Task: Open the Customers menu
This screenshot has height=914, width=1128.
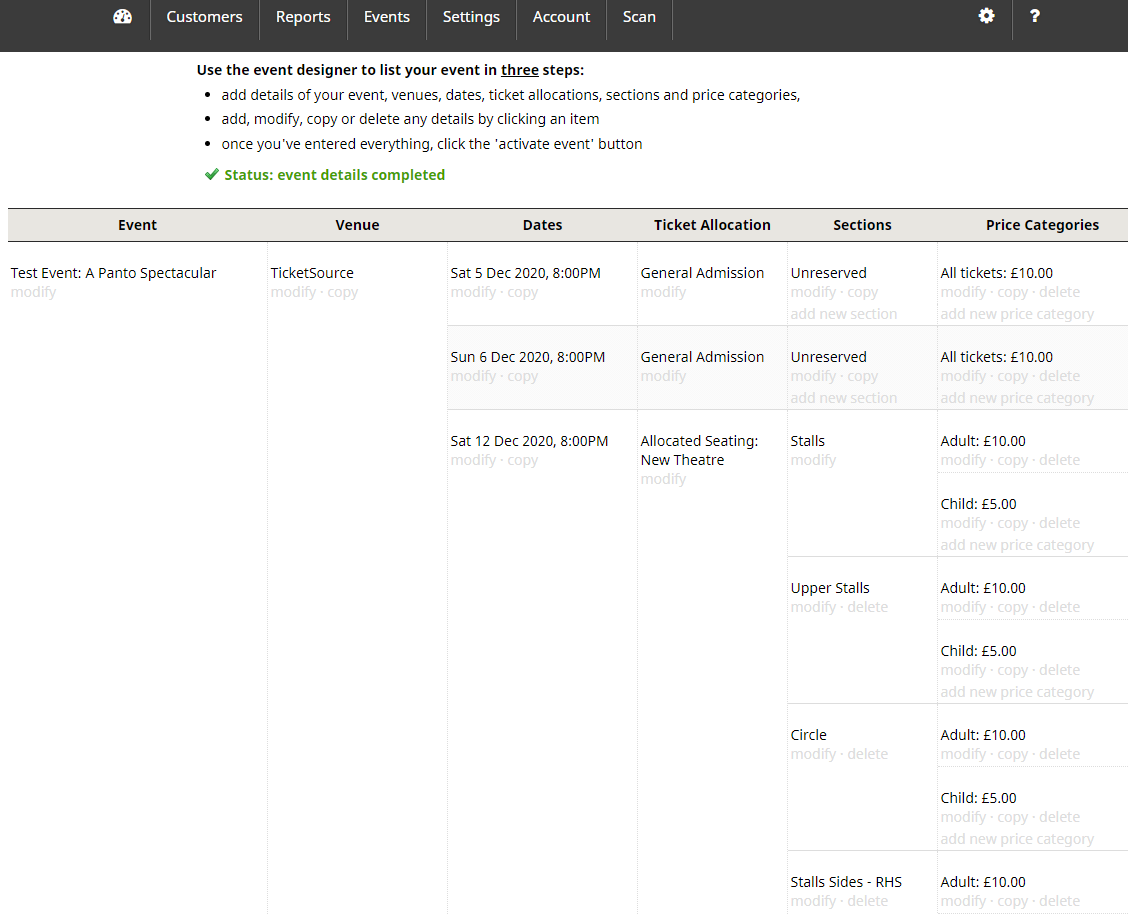Action: [x=204, y=17]
